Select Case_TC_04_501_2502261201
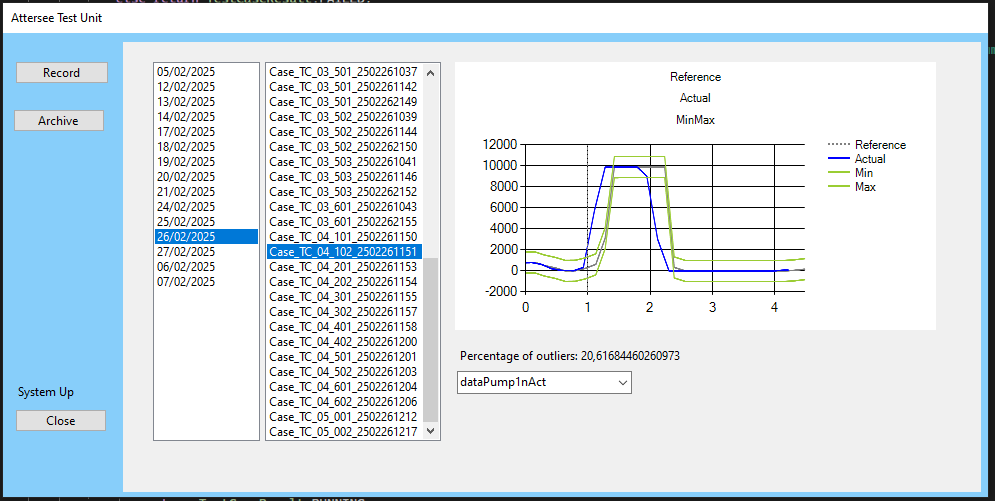This screenshot has height=501, width=995. pos(345,357)
